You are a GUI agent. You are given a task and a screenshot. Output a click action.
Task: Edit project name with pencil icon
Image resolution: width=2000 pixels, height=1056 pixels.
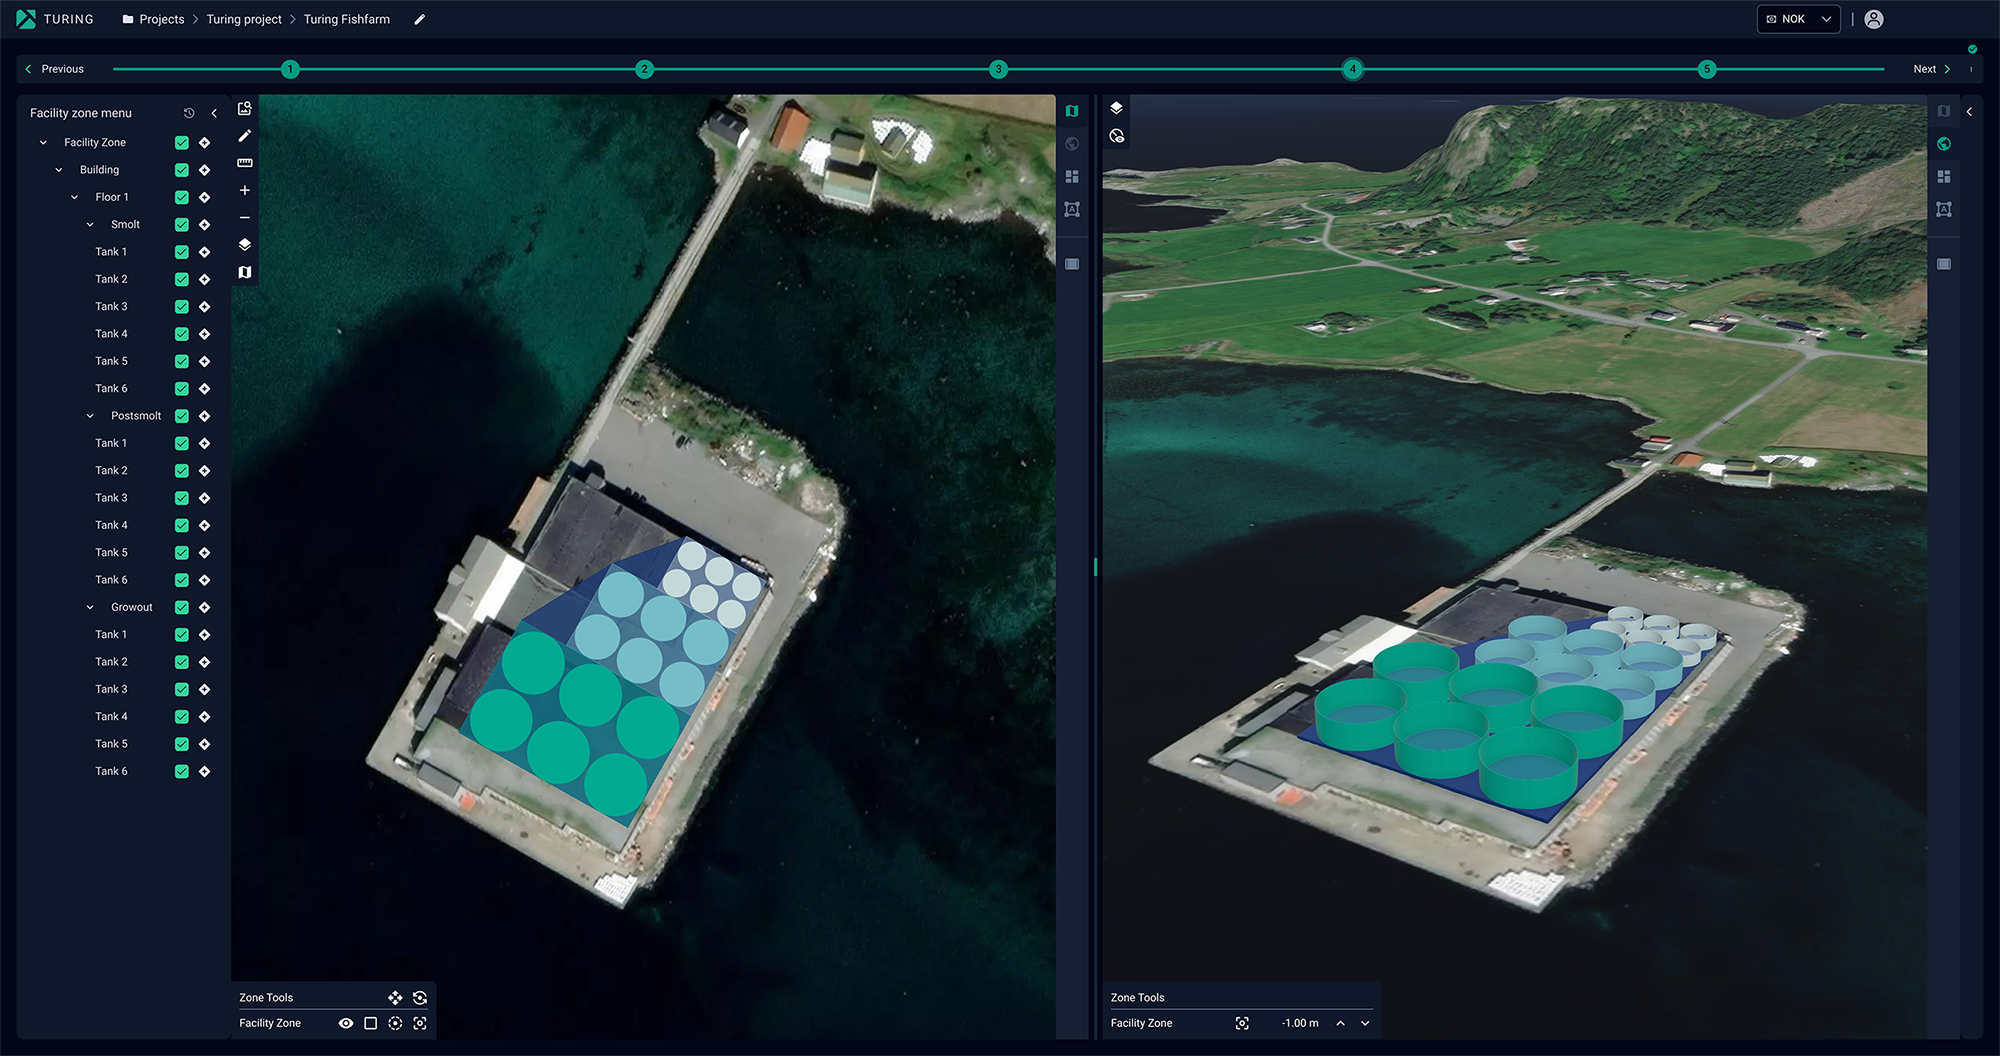[x=420, y=19]
